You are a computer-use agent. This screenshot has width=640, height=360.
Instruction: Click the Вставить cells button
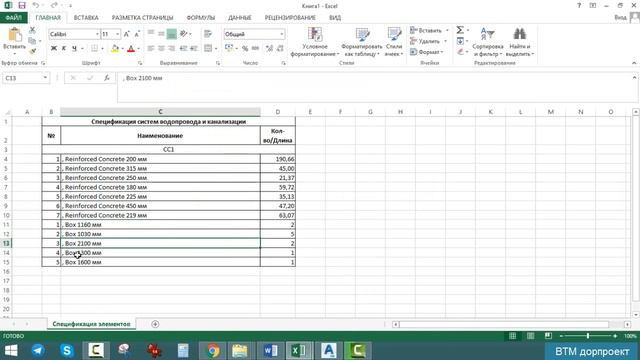(x=426, y=30)
